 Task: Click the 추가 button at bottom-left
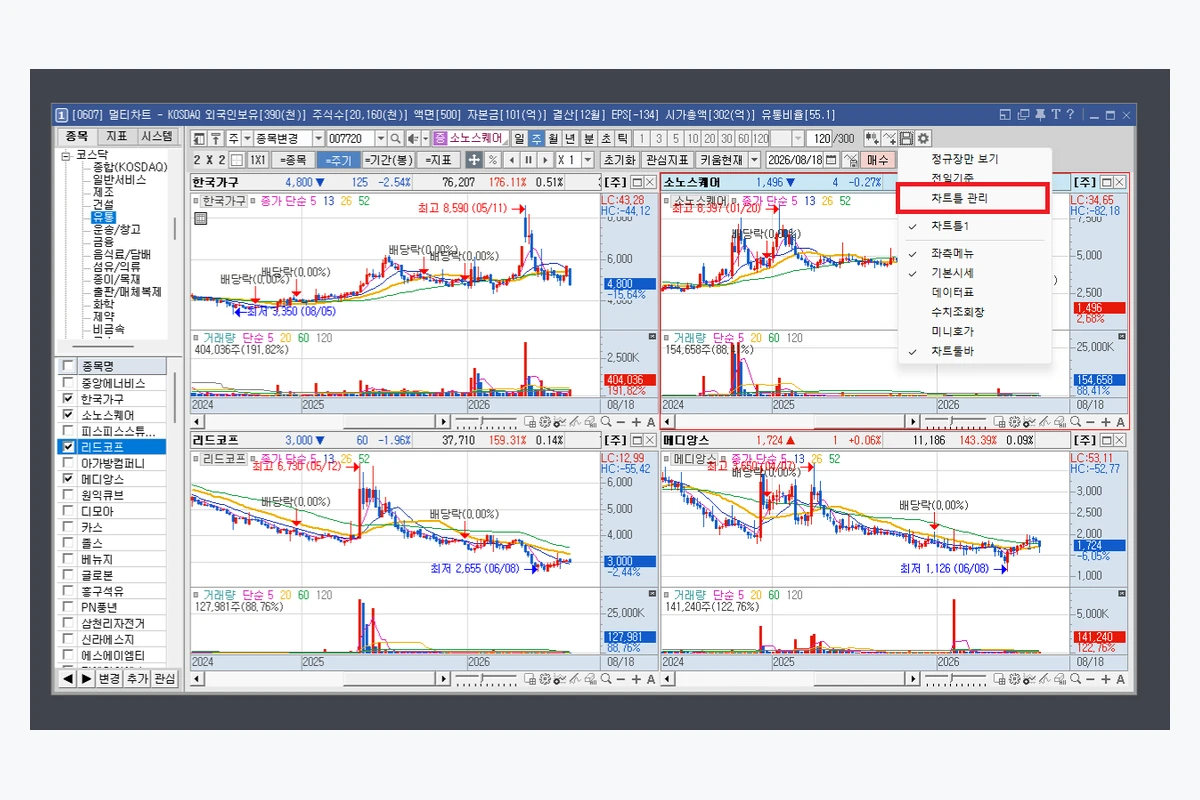(x=138, y=679)
